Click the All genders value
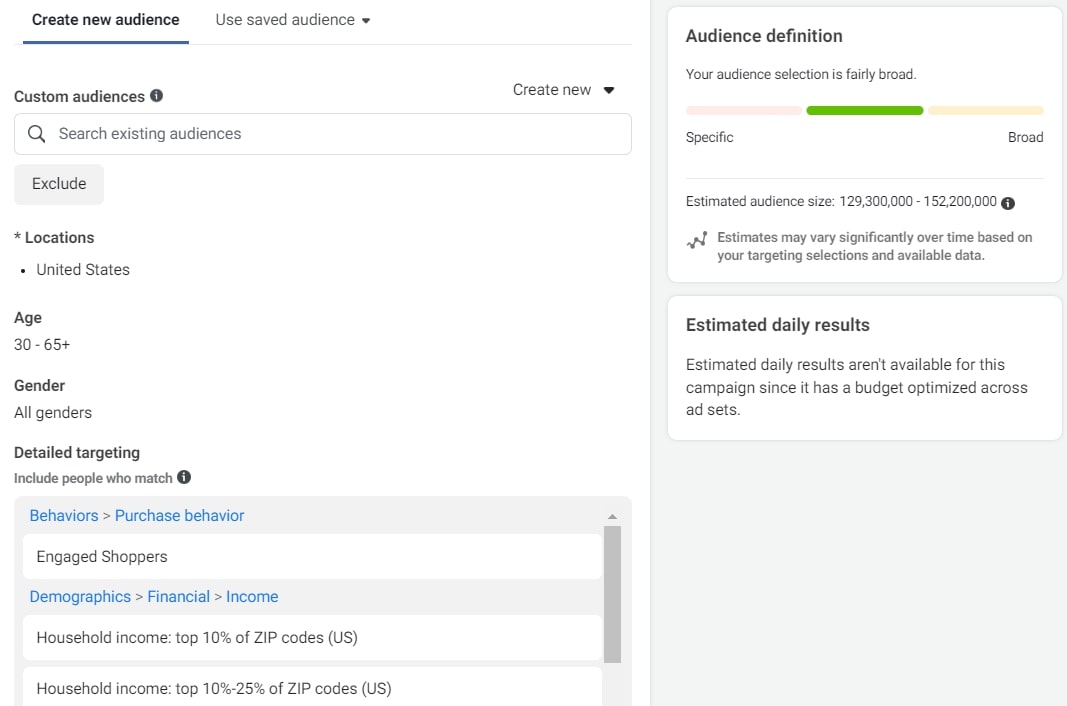The image size is (1067, 706). tap(53, 413)
